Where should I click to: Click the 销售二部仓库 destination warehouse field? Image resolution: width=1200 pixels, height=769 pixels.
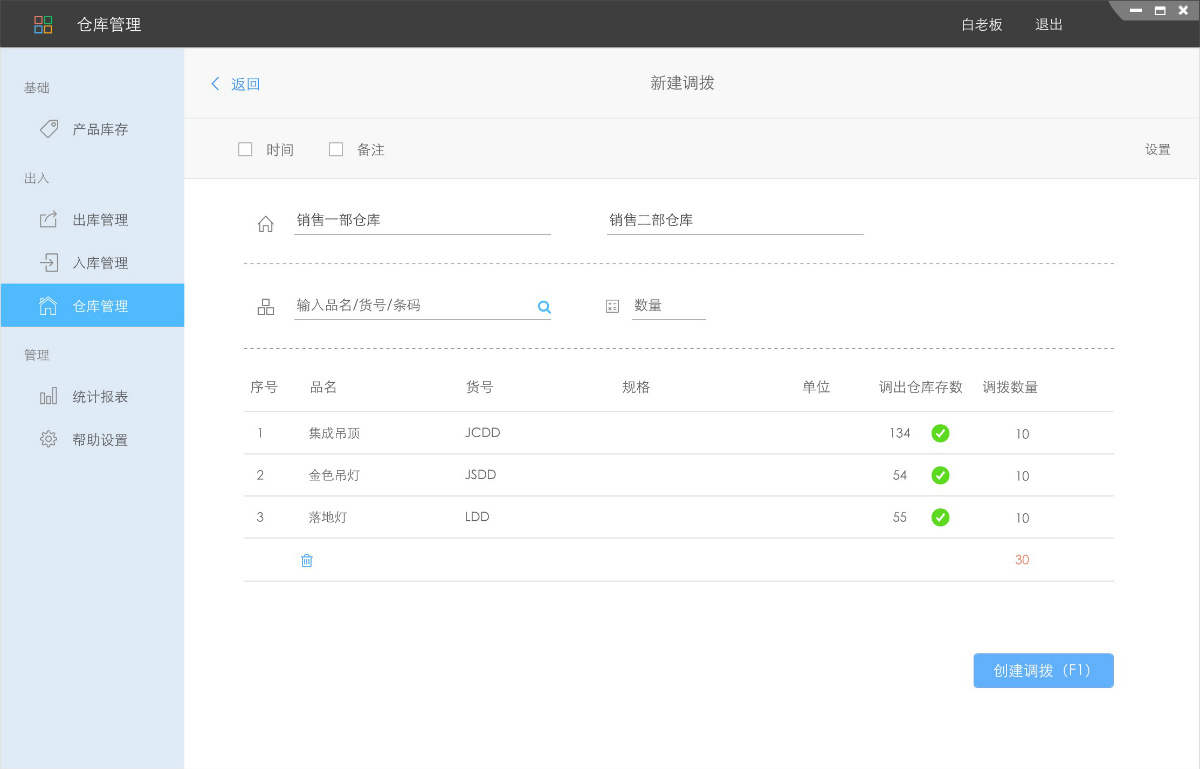click(735, 220)
